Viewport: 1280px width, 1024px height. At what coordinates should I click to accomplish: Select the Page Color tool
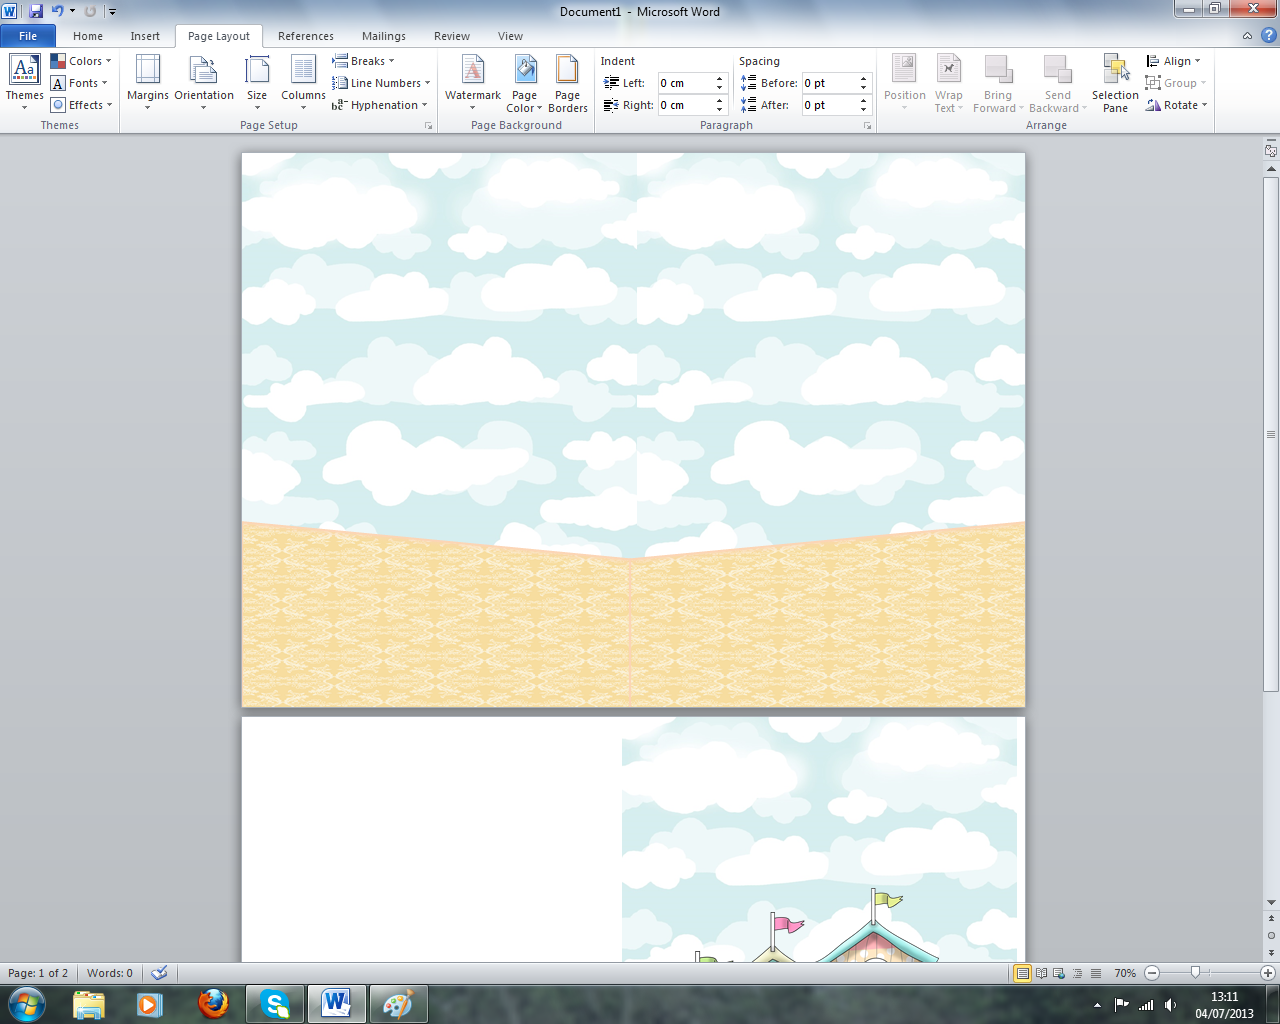[524, 84]
